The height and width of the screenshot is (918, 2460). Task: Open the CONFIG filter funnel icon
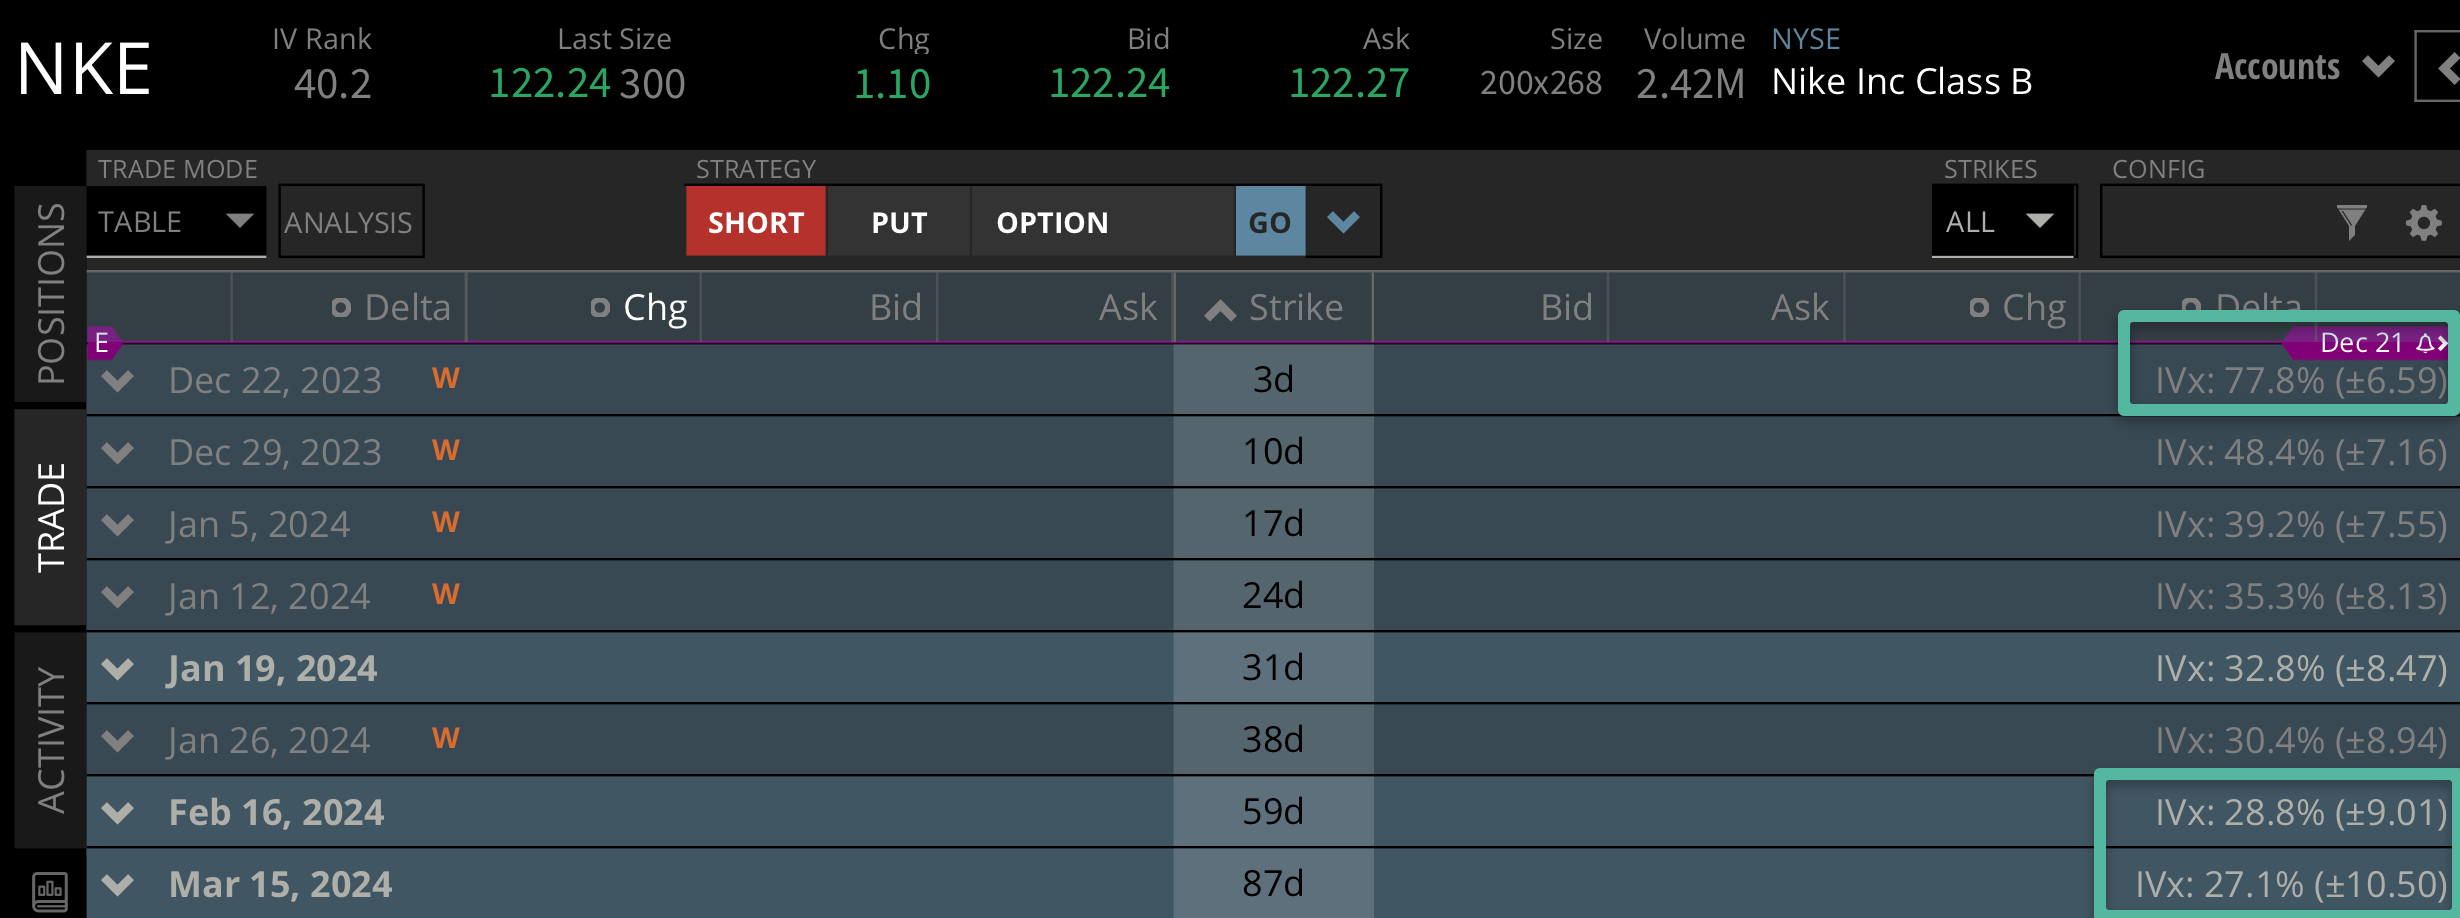(2351, 221)
